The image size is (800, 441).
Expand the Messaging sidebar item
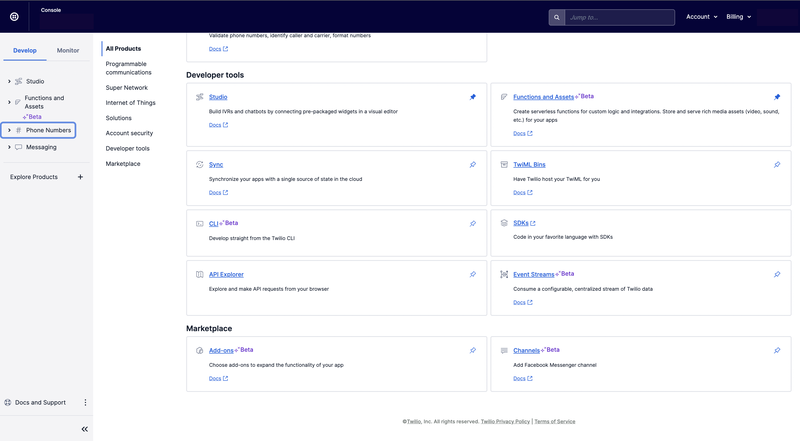point(9,147)
